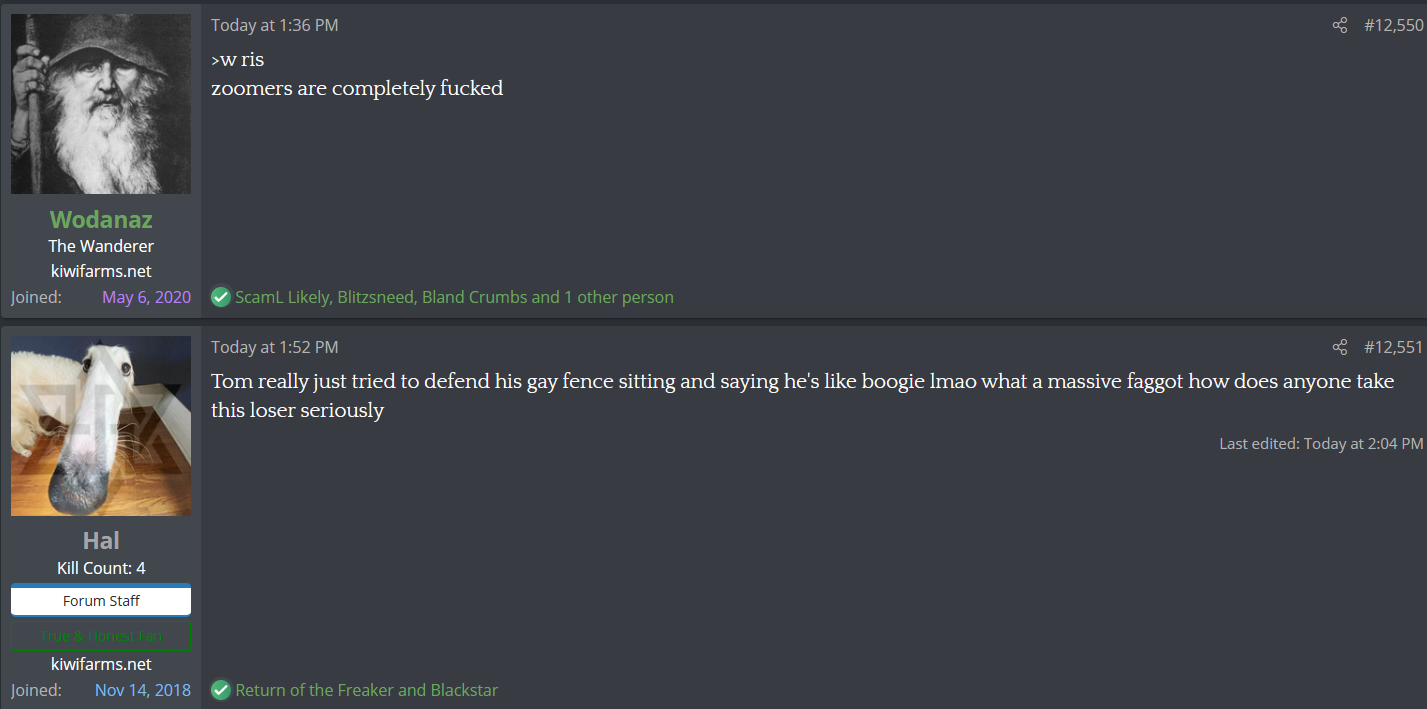Screen dimensions: 1427x709
Task: Click kiwifarms.net under Hal
Action: click(101, 664)
